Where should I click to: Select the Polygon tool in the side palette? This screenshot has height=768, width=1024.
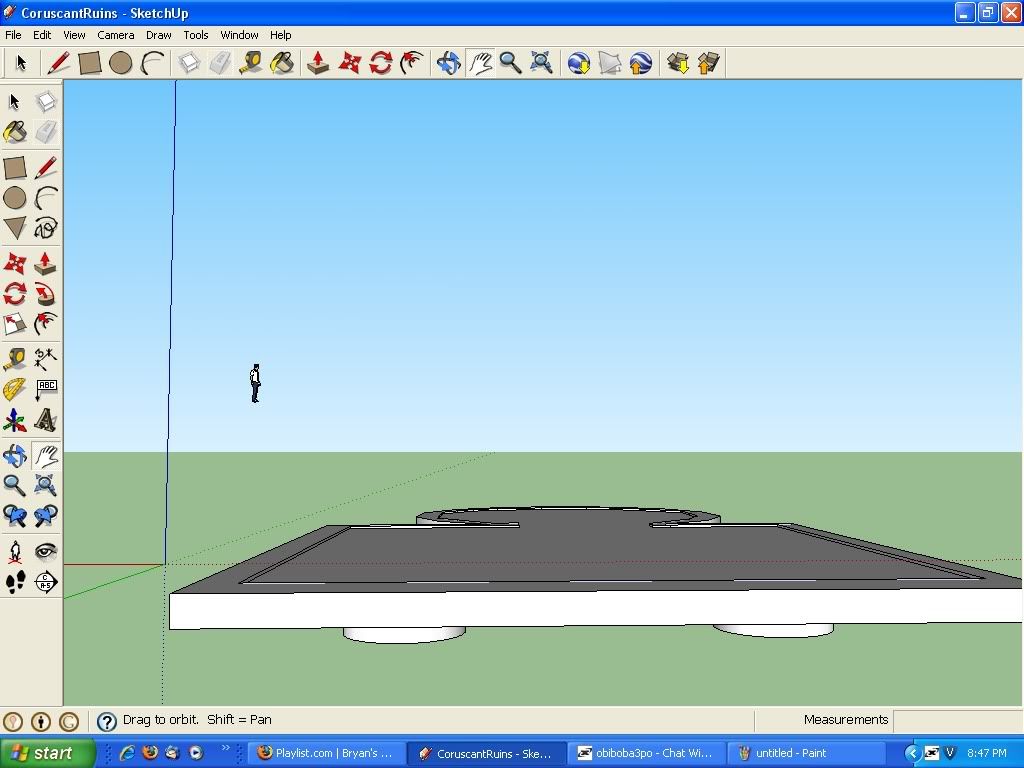click(15, 229)
